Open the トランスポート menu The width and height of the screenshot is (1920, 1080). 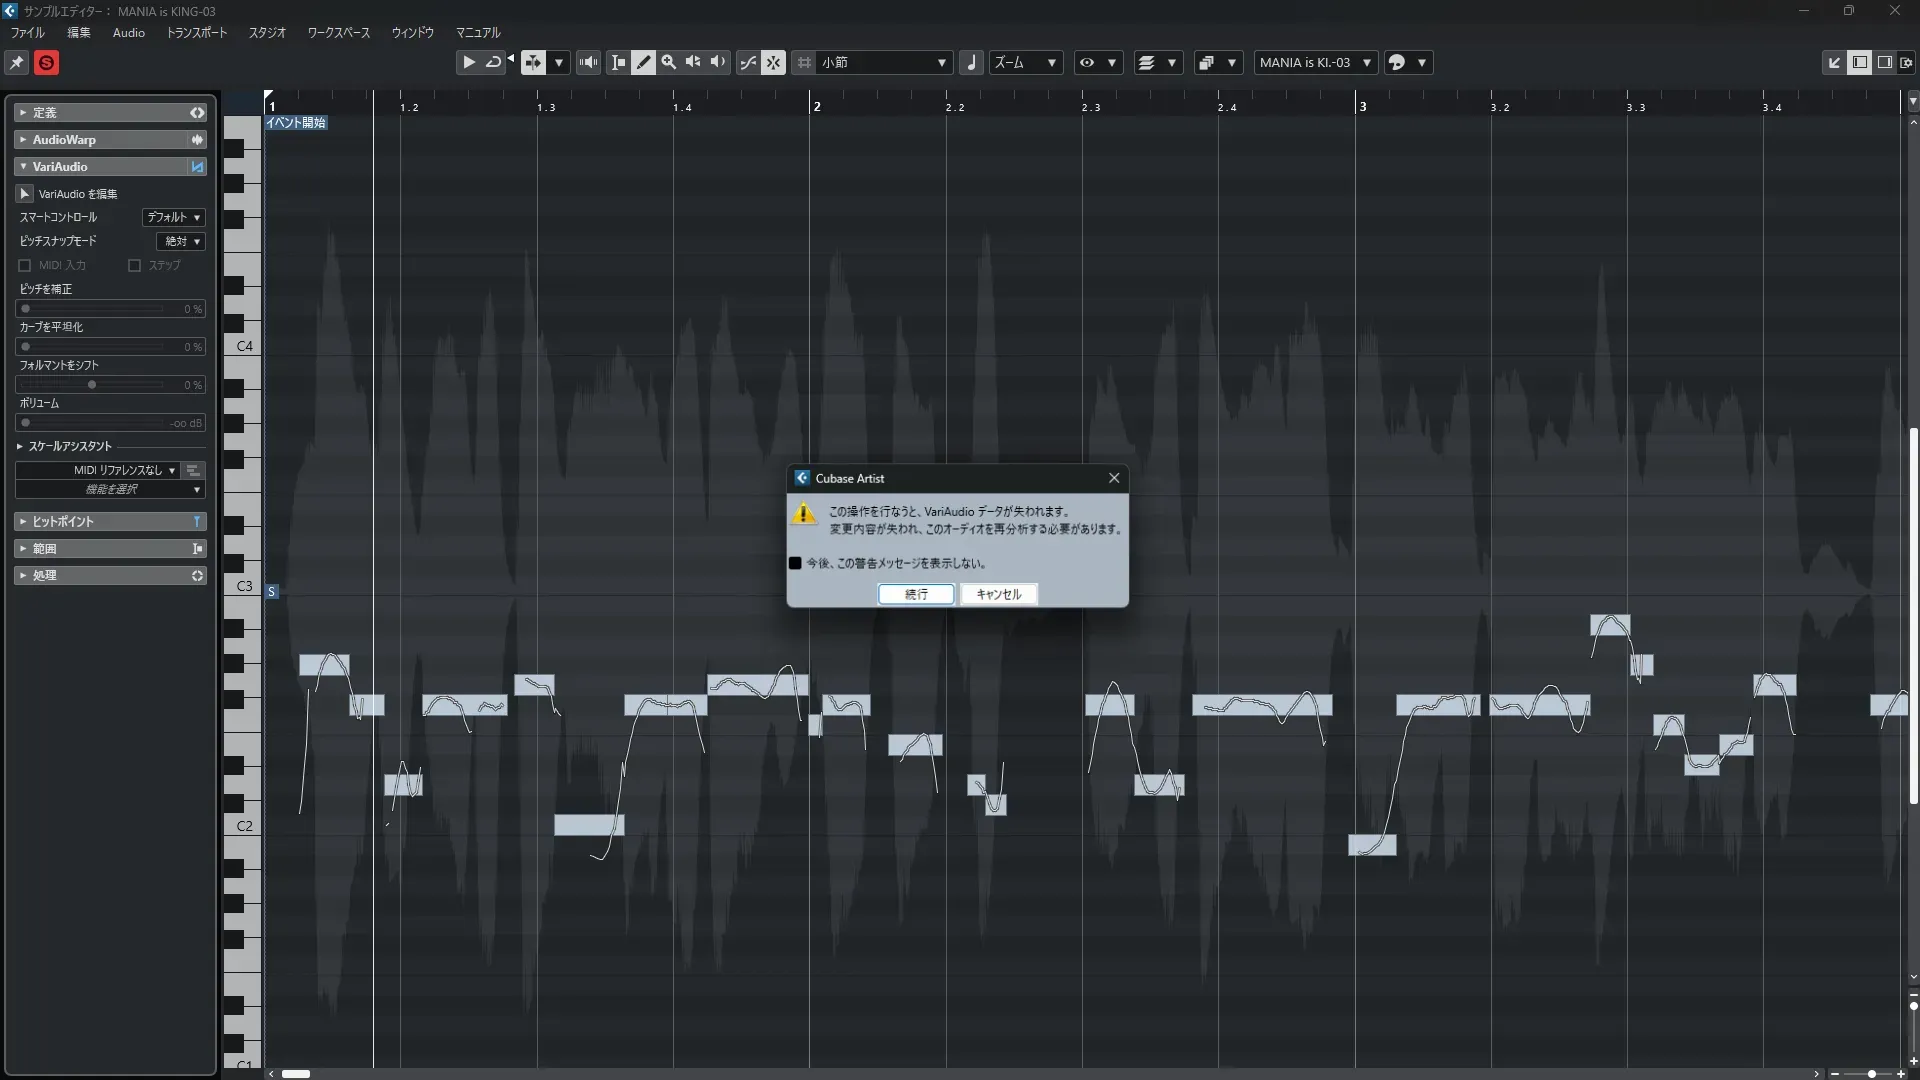[196, 33]
